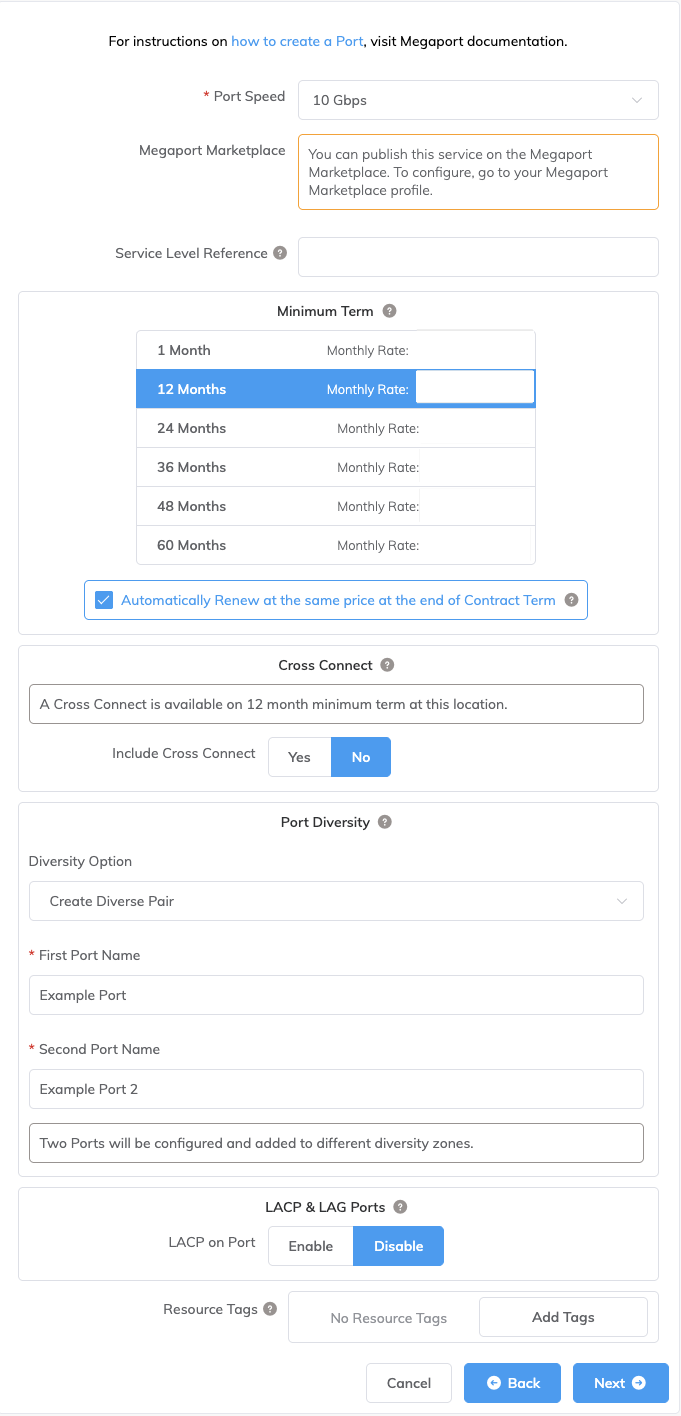The height and width of the screenshot is (1416, 681).
Task: Click LACP & LAG Ports help icon
Action: (400, 1207)
